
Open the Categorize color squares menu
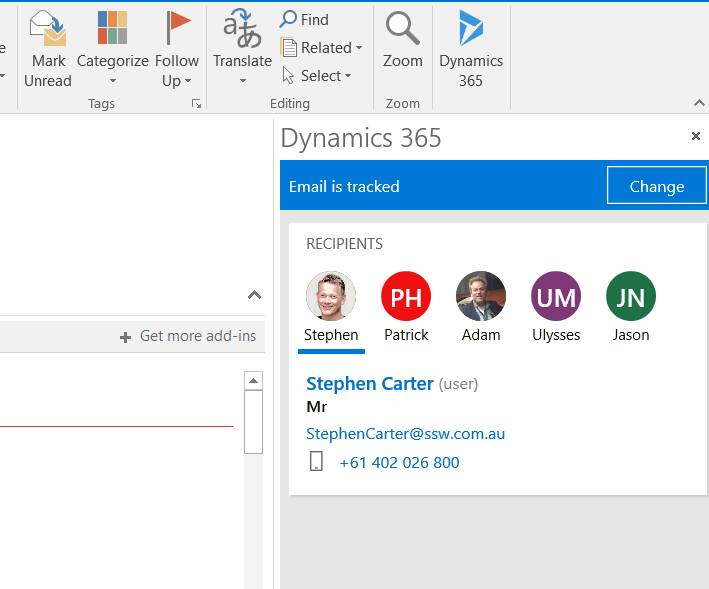coord(112,29)
